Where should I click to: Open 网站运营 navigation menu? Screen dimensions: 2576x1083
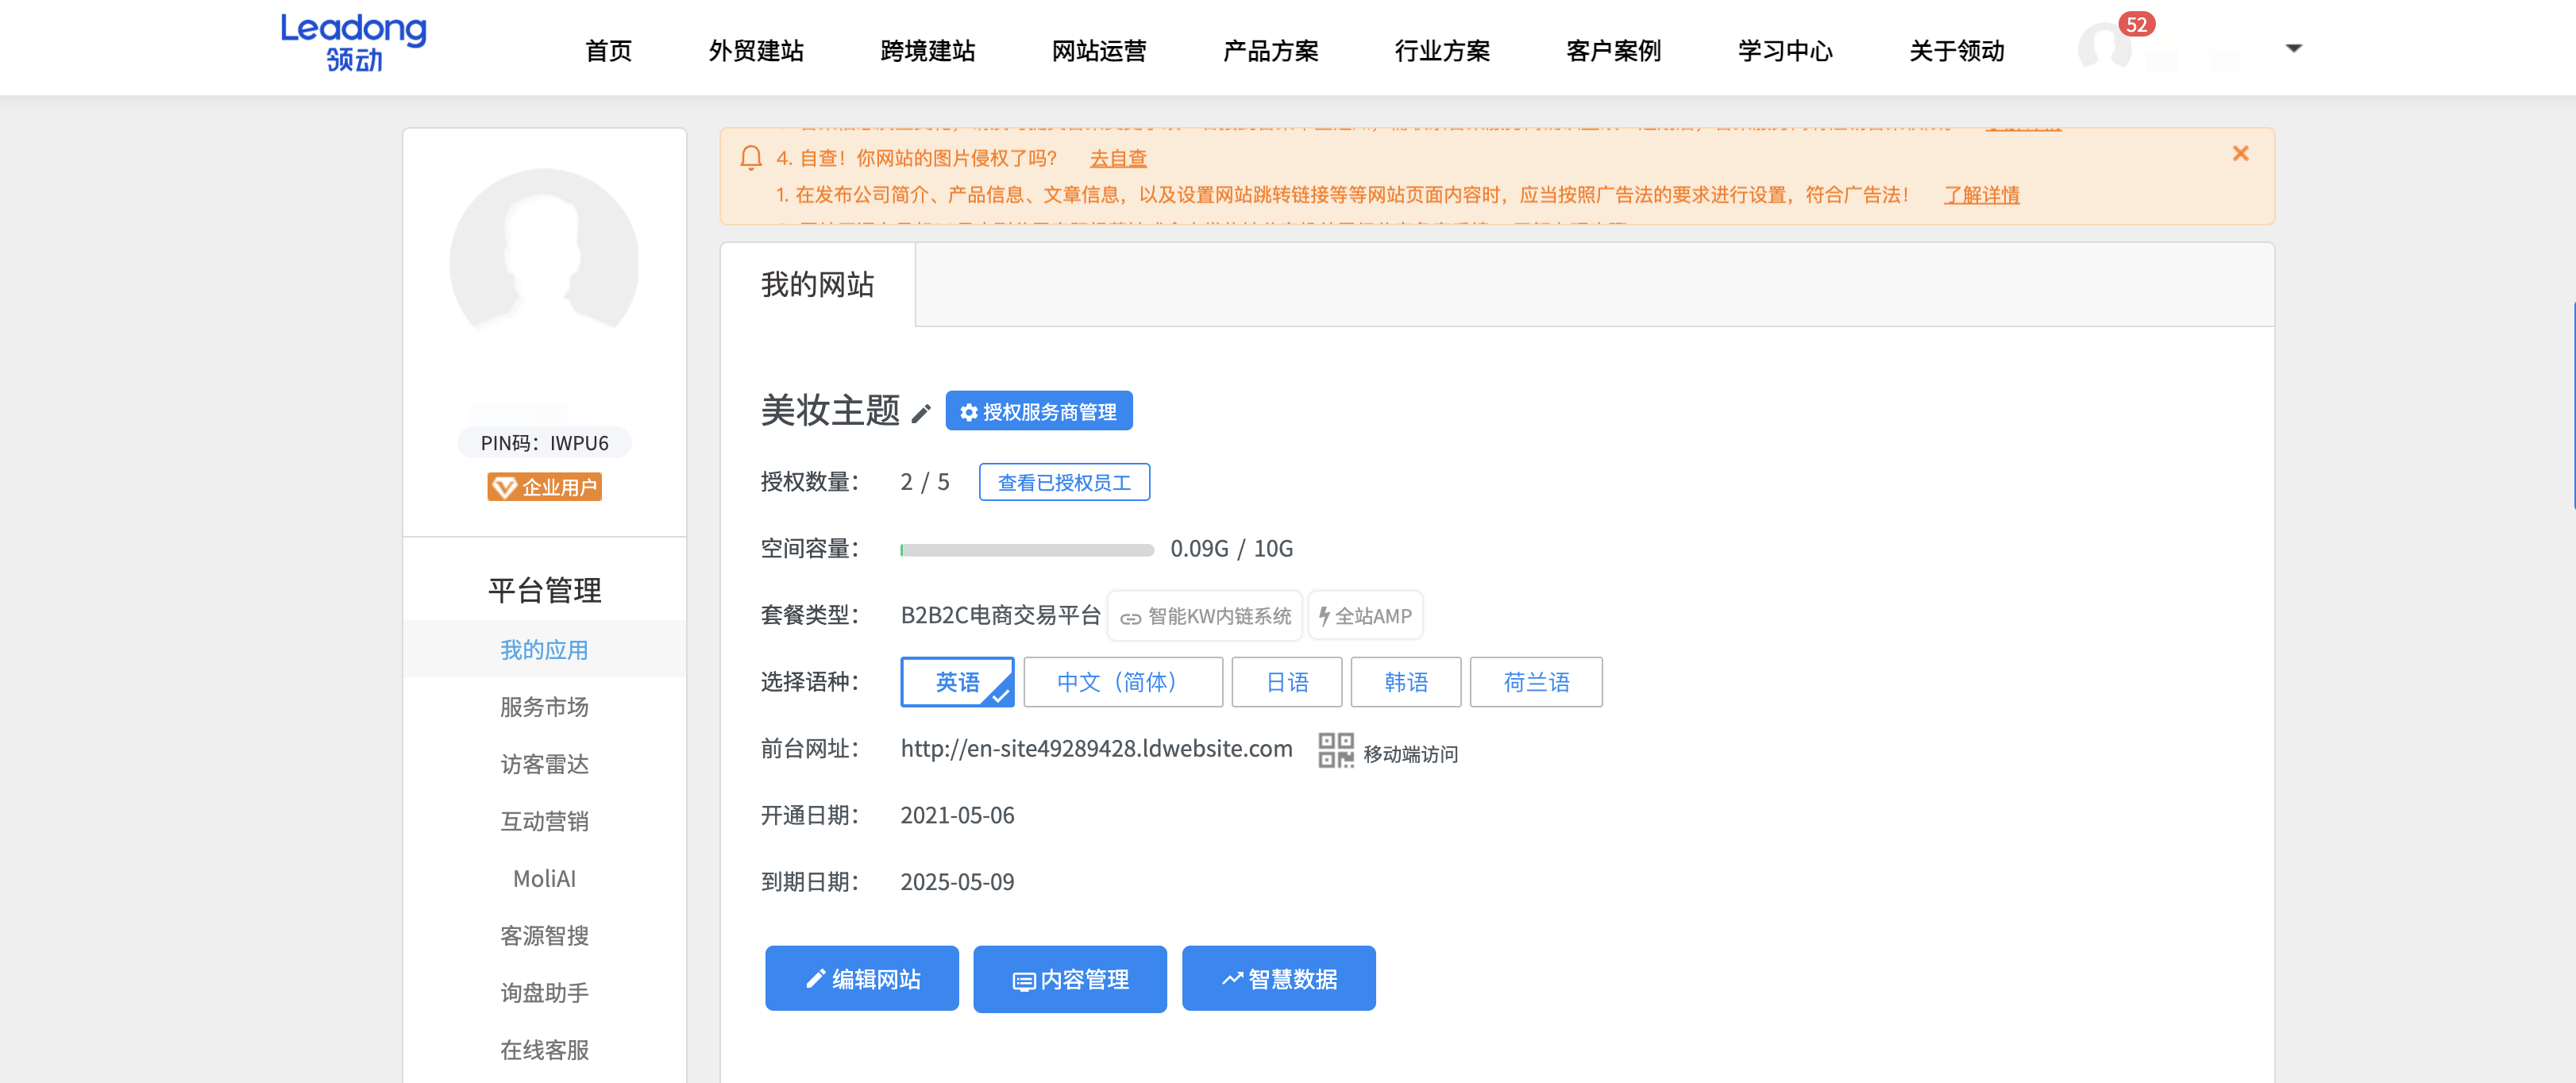tap(1099, 51)
